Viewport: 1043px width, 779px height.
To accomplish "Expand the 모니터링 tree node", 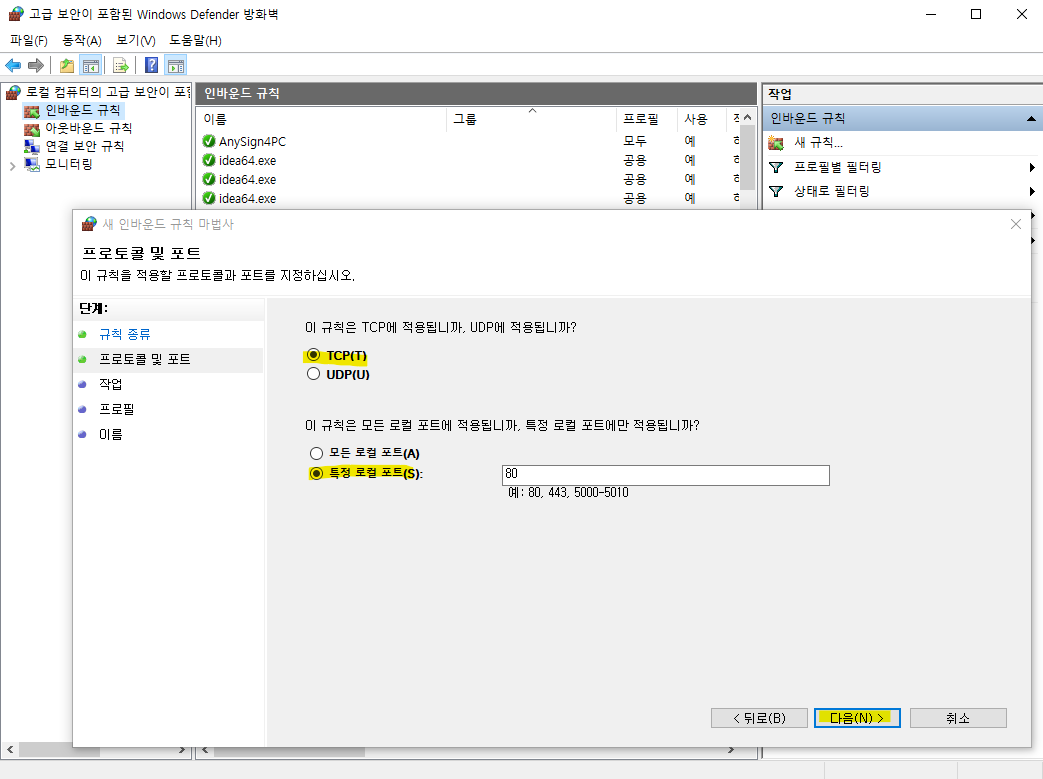I will [12, 166].
